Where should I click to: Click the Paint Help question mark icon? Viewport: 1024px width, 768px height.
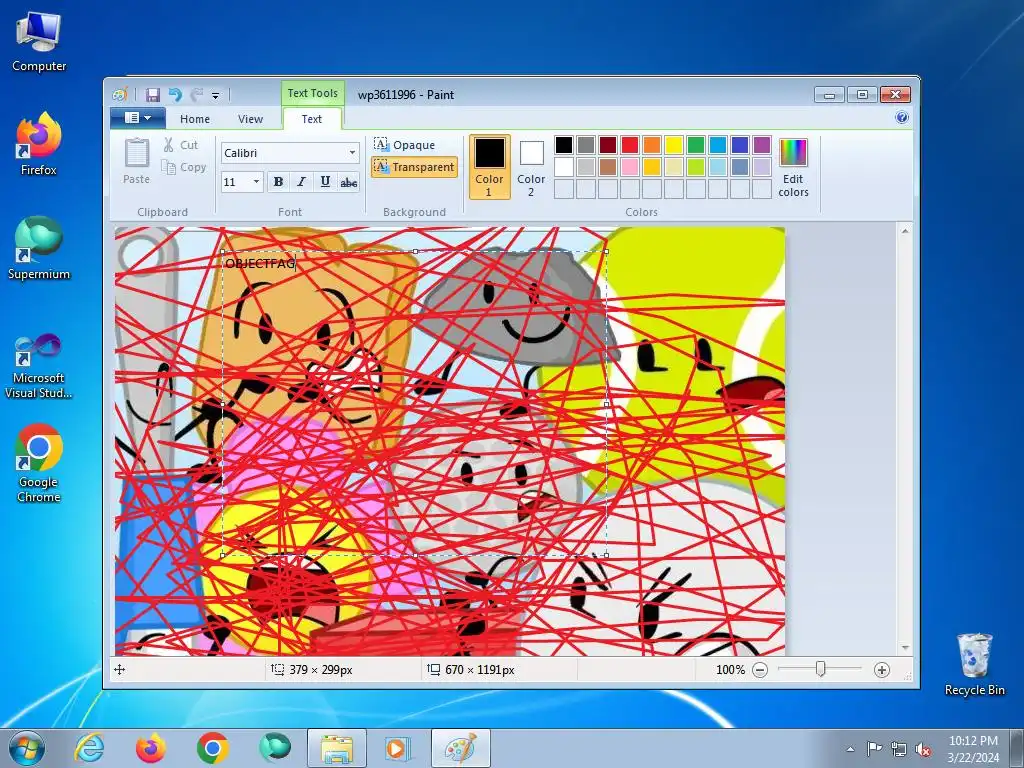pyautogui.click(x=902, y=118)
